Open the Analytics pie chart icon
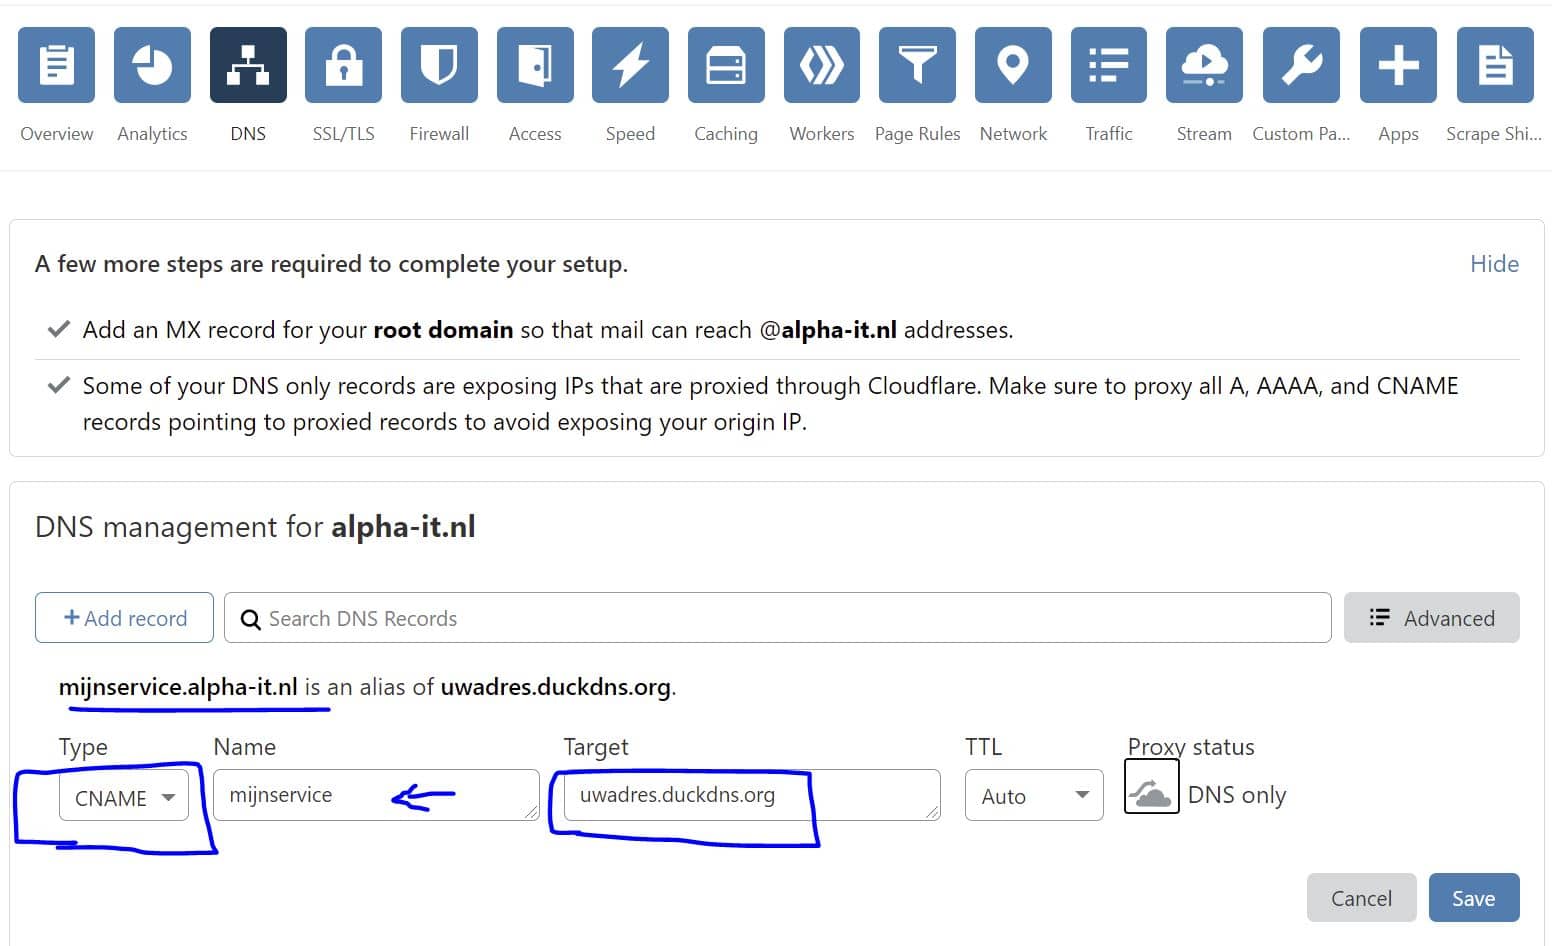The image size is (1552, 946). click(x=152, y=66)
